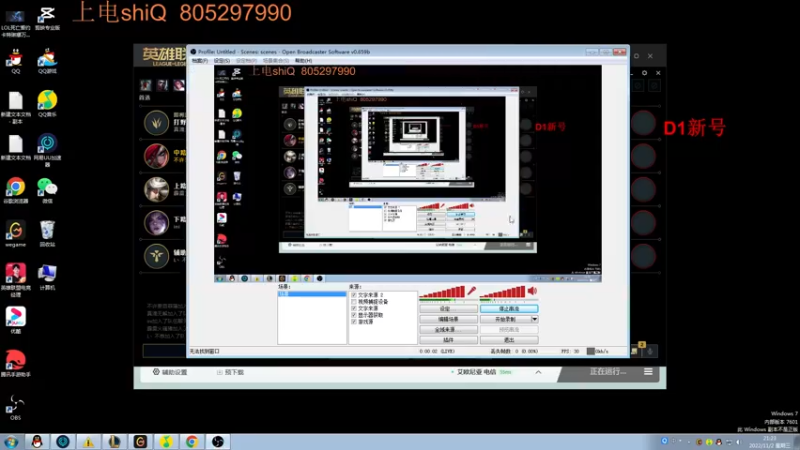Open the 英雄联盟电竞经理 desktop shortcut
The height and width of the screenshot is (450, 800).
click(x=15, y=280)
